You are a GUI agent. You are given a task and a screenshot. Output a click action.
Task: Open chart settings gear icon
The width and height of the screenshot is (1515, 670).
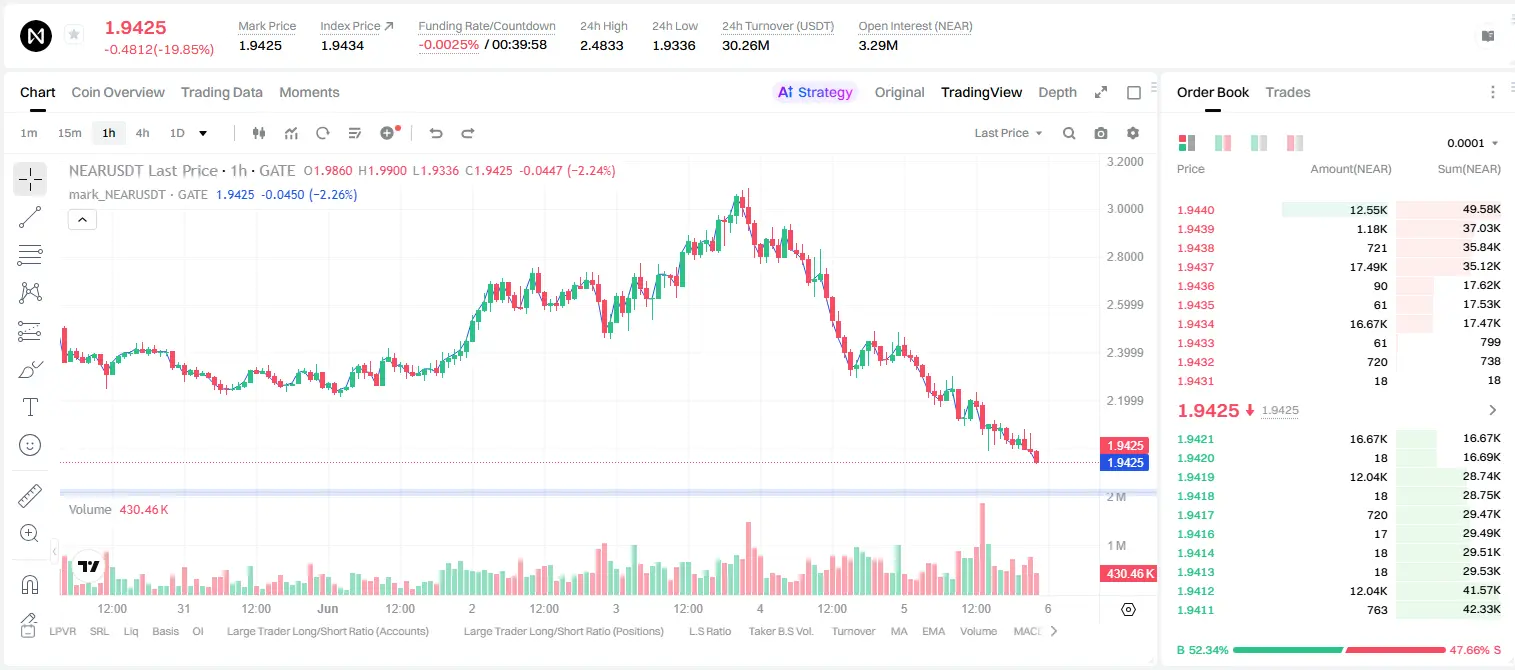pyautogui.click(x=1133, y=133)
